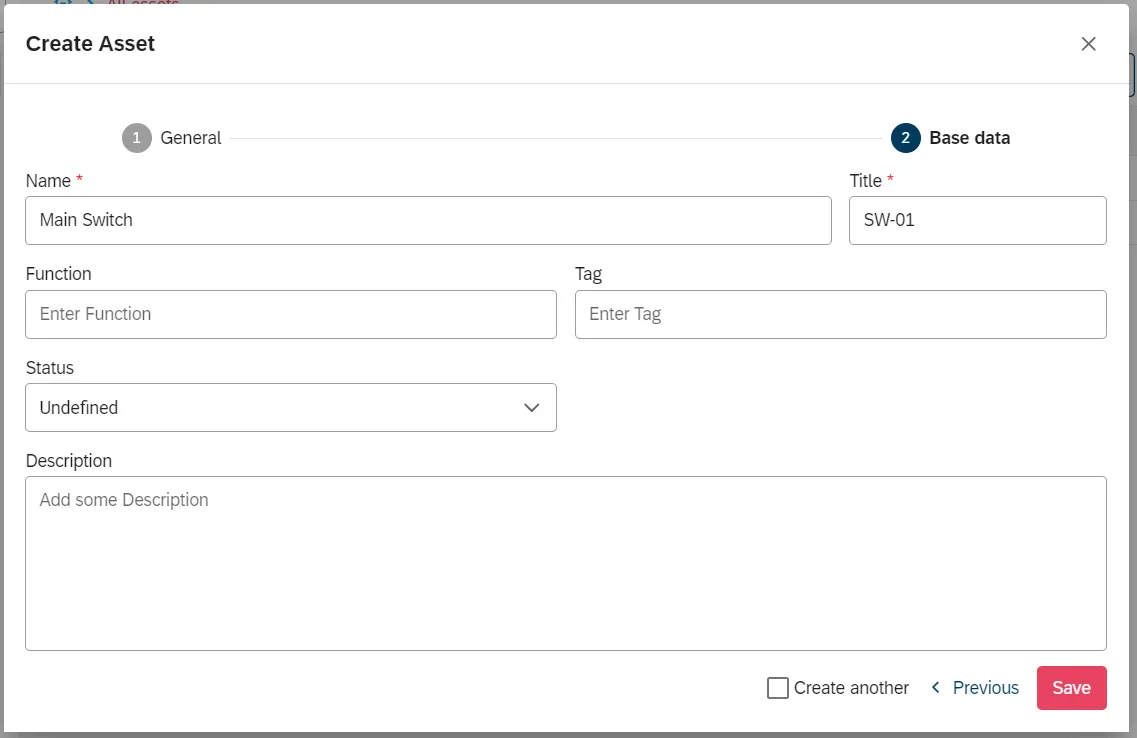The image size is (1137, 738).
Task: Click the Create another label text
Action: (x=851, y=688)
